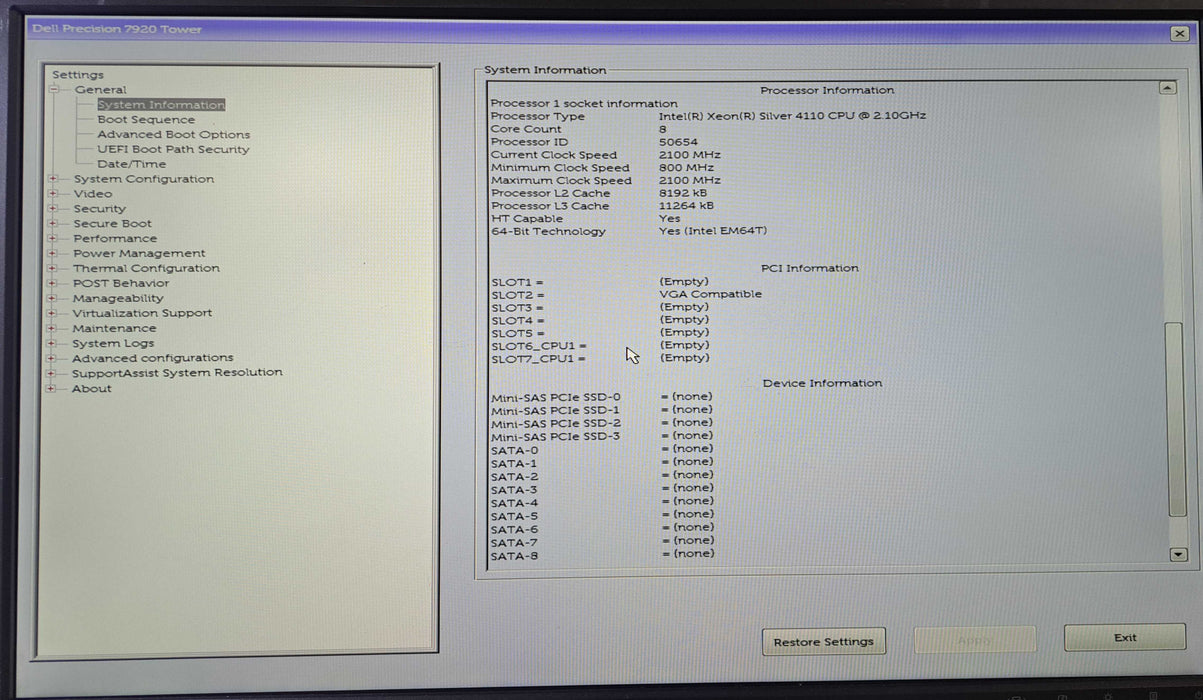The width and height of the screenshot is (1203, 700).
Task: Select Thermal Configuration category label
Action: 146,269
